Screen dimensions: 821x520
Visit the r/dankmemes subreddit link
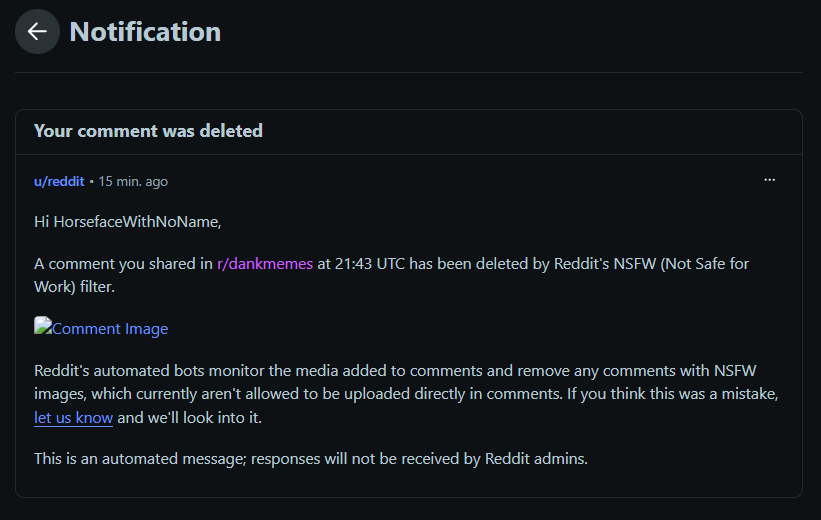click(x=265, y=263)
